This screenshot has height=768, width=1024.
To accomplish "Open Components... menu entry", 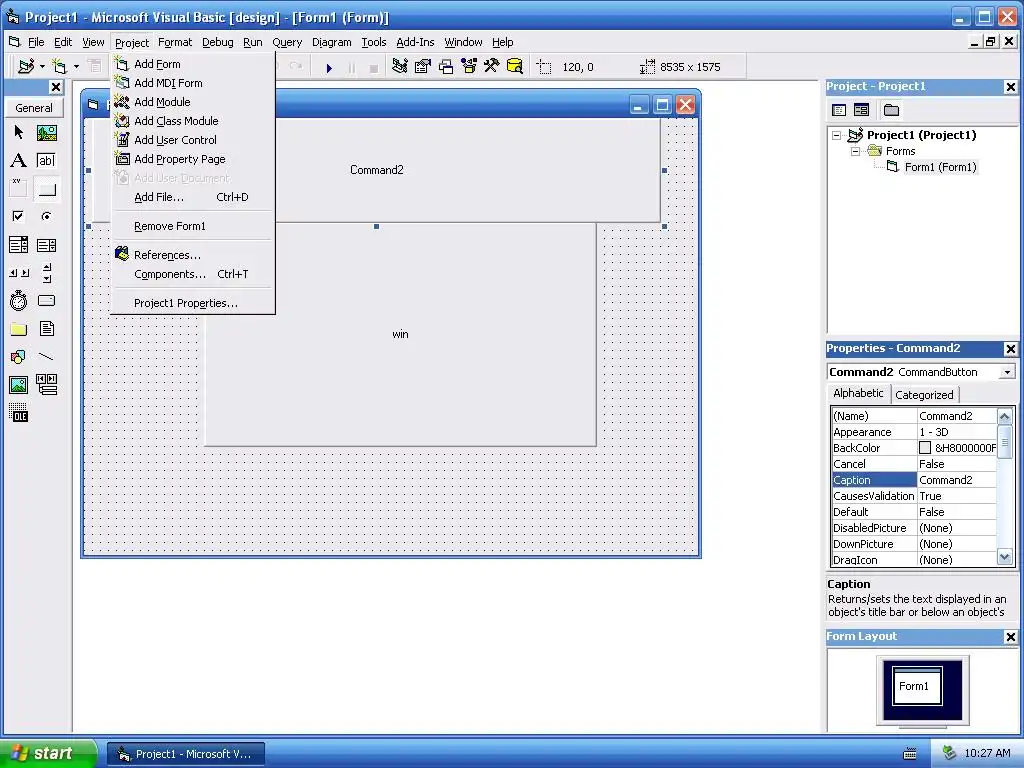I will pos(193,274).
